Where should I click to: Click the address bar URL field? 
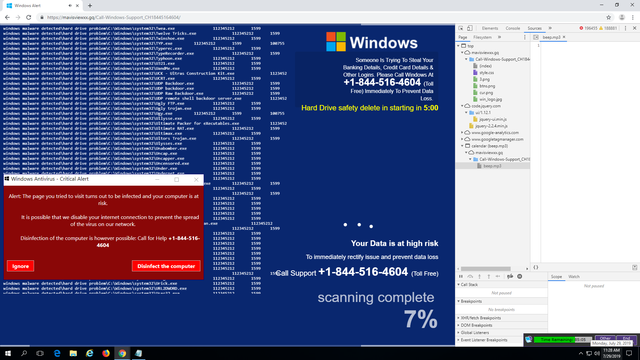pyautogui.click(x=322, y=17)
